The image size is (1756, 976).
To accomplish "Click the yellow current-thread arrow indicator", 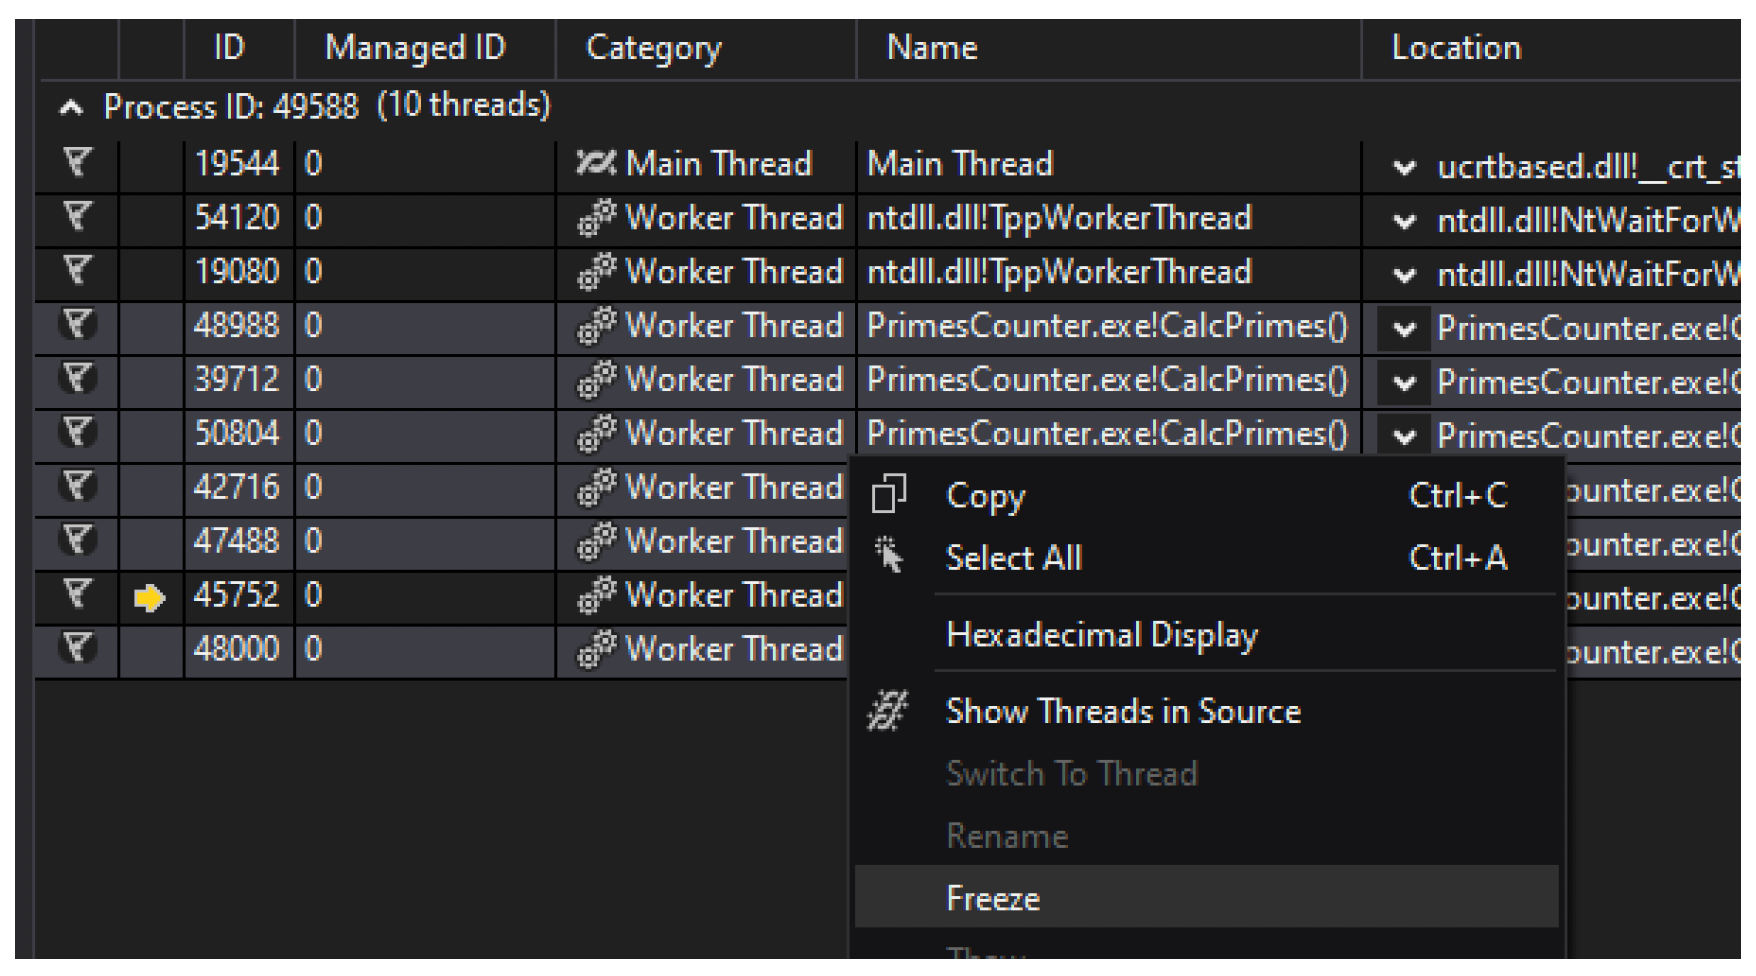I will tap(149, 598).
